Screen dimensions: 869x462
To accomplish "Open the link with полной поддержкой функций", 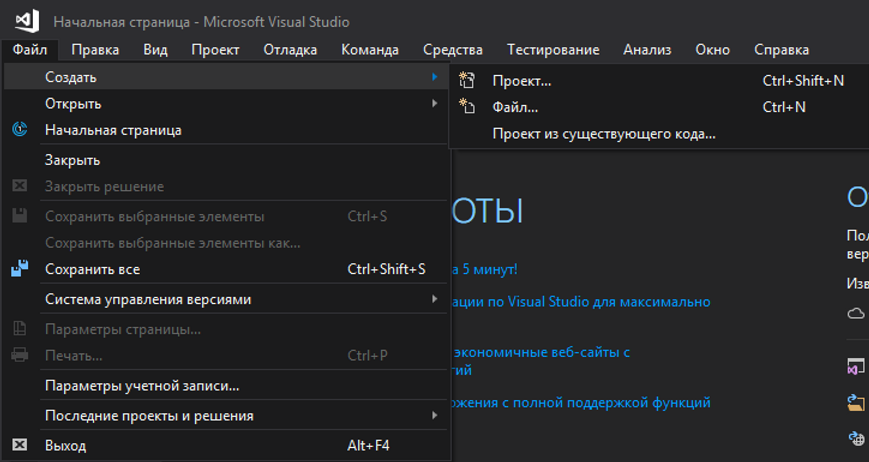I will click(x=581, y=402).
